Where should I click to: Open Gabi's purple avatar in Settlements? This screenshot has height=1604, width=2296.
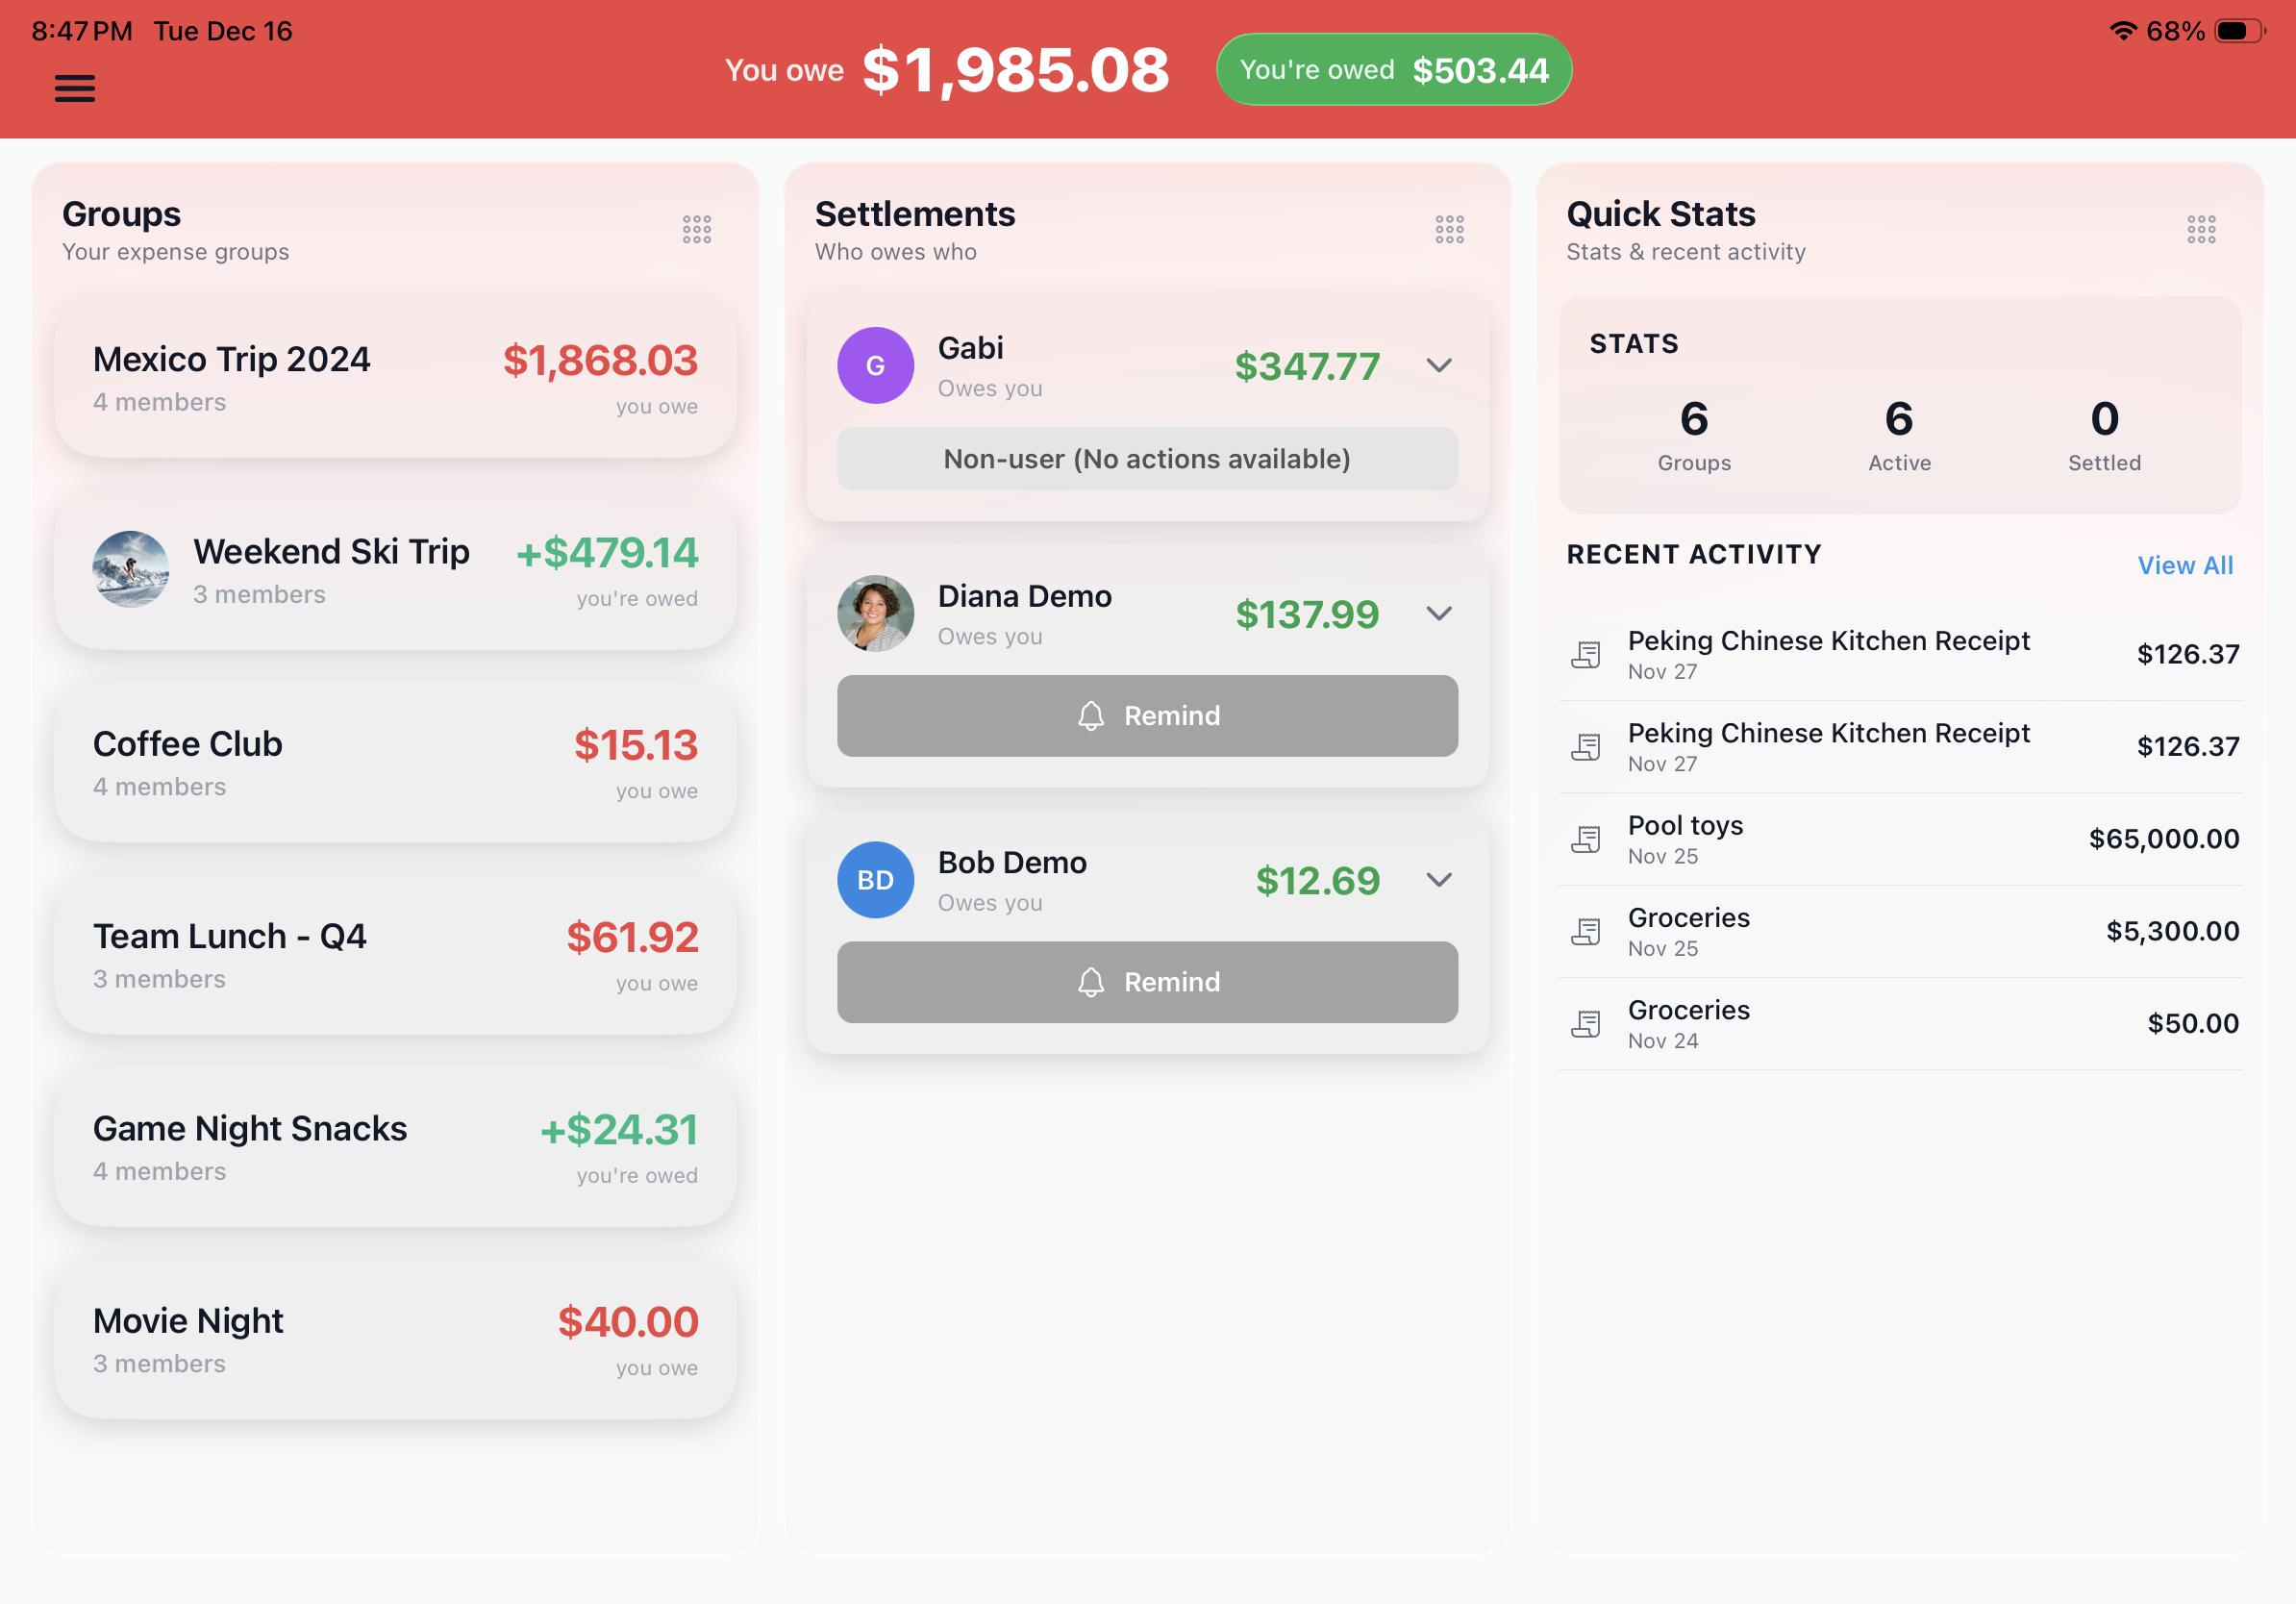click(x=875, y=365)
